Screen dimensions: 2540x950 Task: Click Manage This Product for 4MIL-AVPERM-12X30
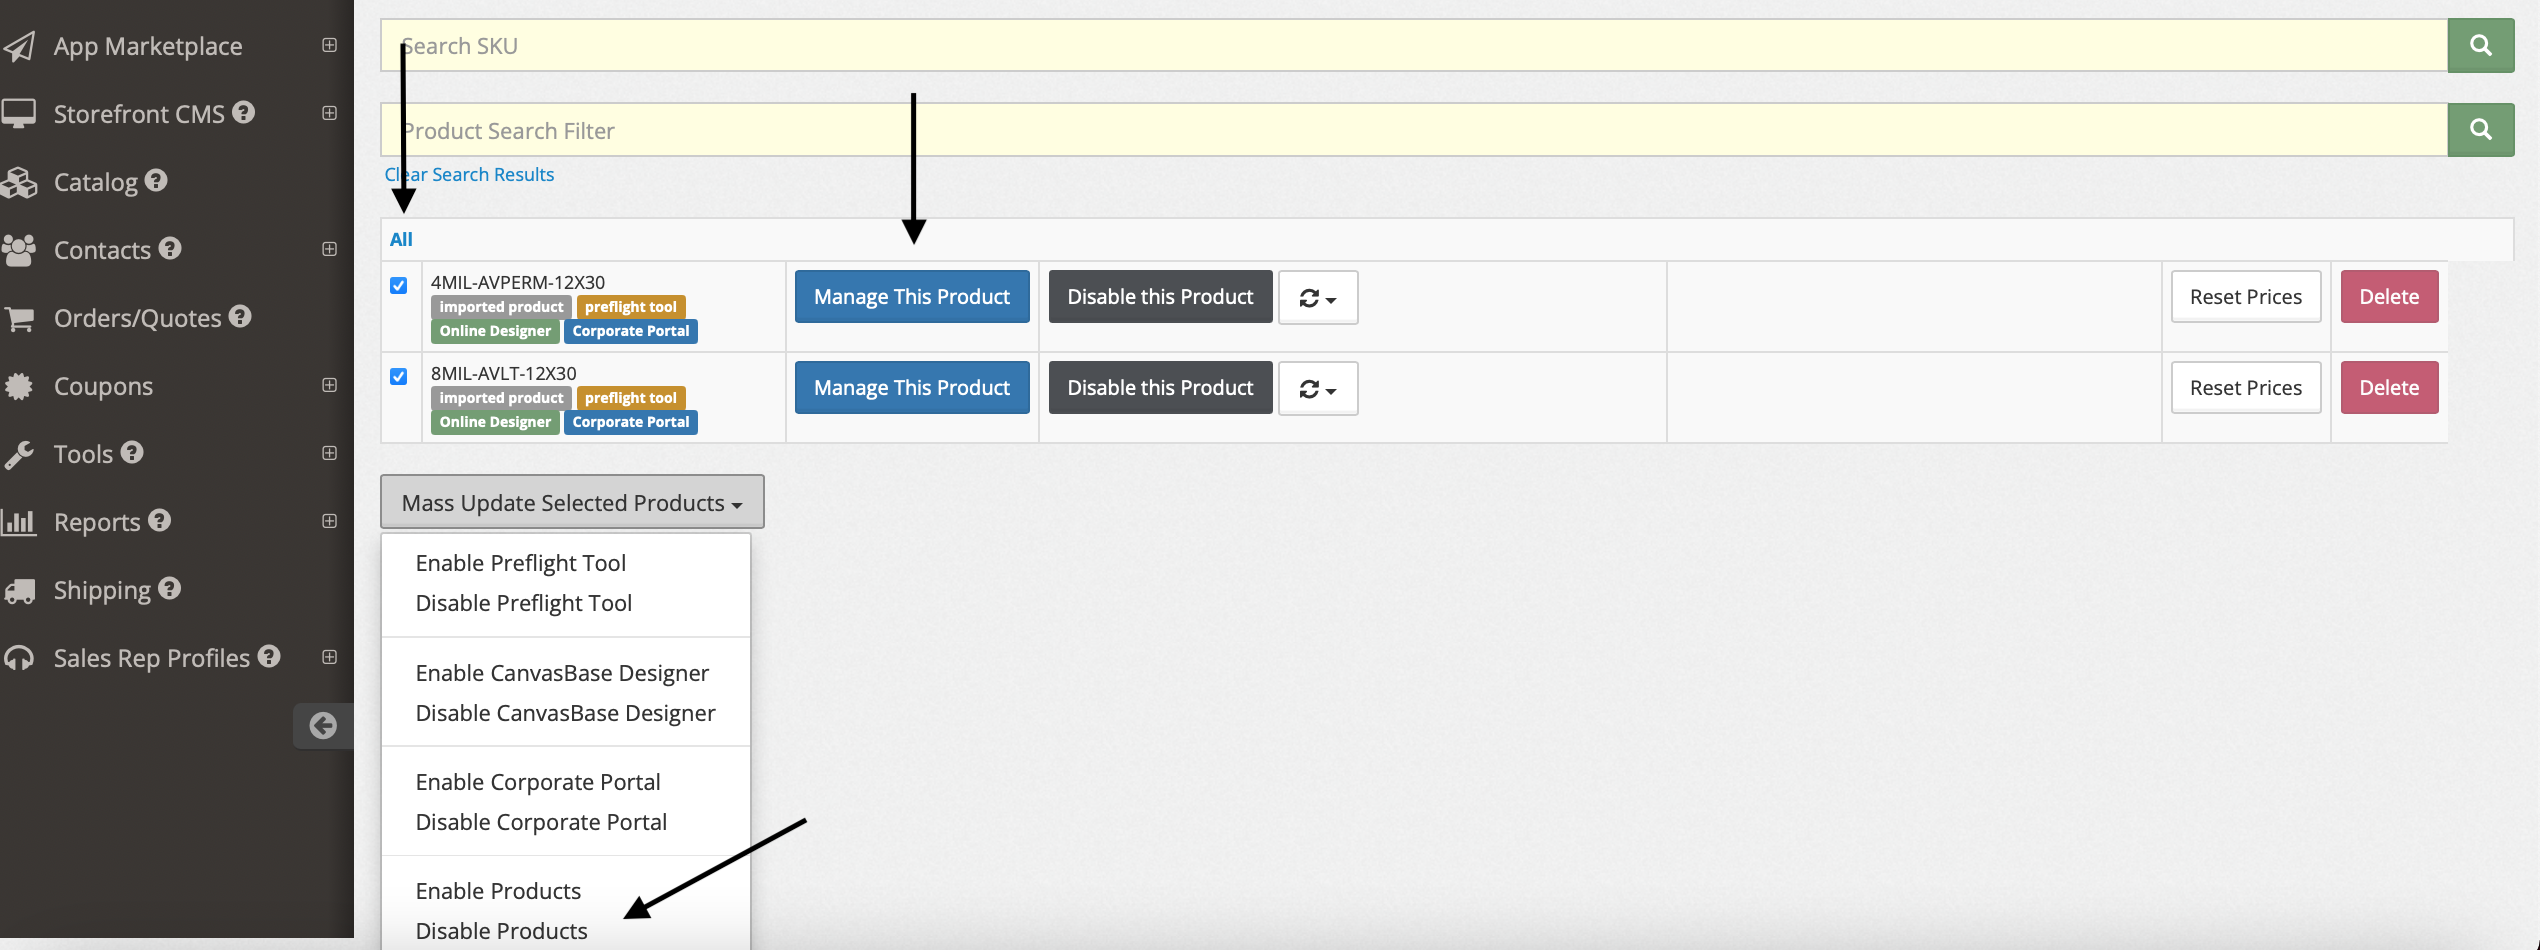point(911,297)
